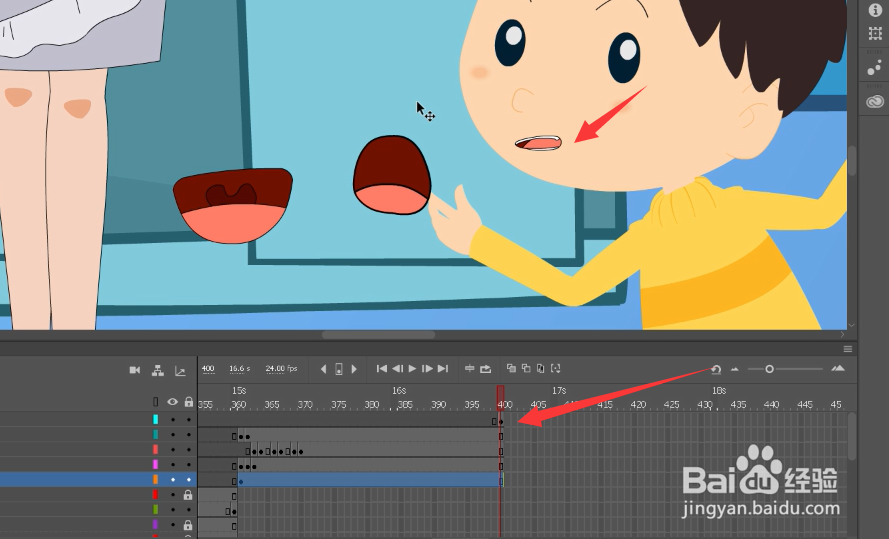Select the boy's mouth on his face
This screenshot has width=889, height=539.
click(538, 143)
